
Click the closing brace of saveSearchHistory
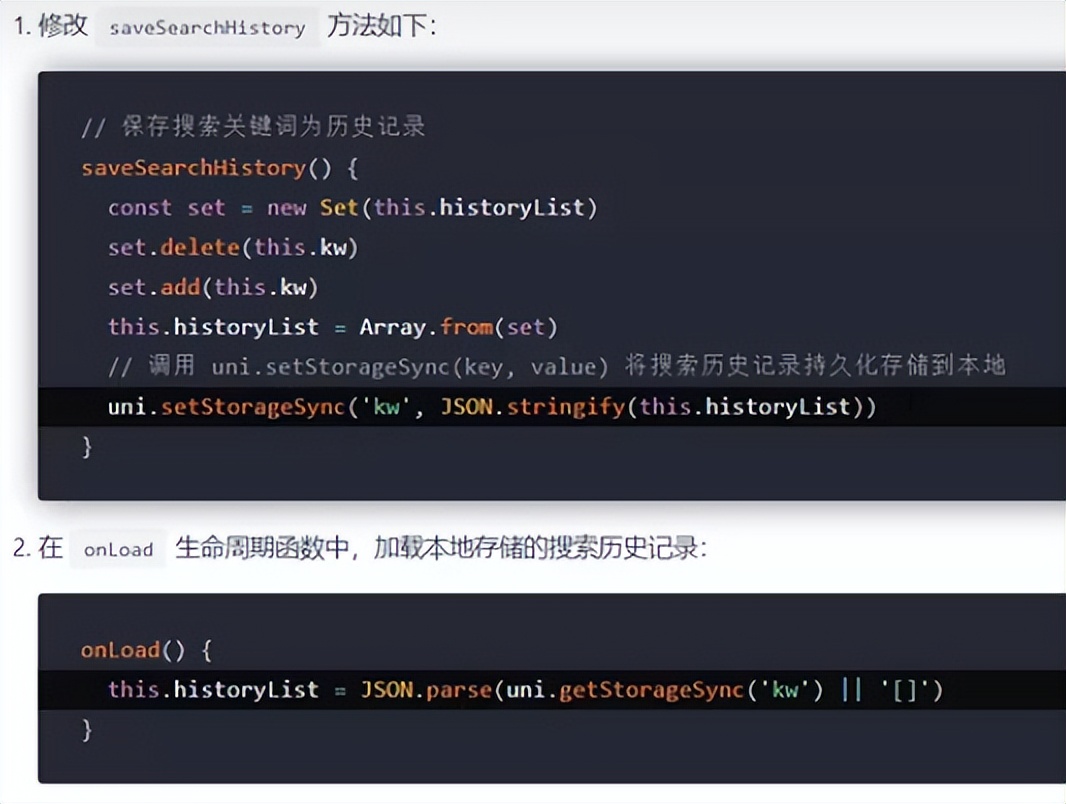coord(87,446)
